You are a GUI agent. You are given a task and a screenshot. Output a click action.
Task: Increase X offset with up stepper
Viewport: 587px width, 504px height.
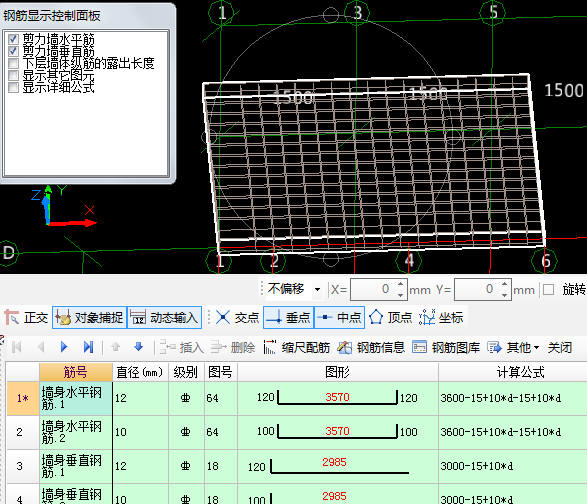pos(401,284)
